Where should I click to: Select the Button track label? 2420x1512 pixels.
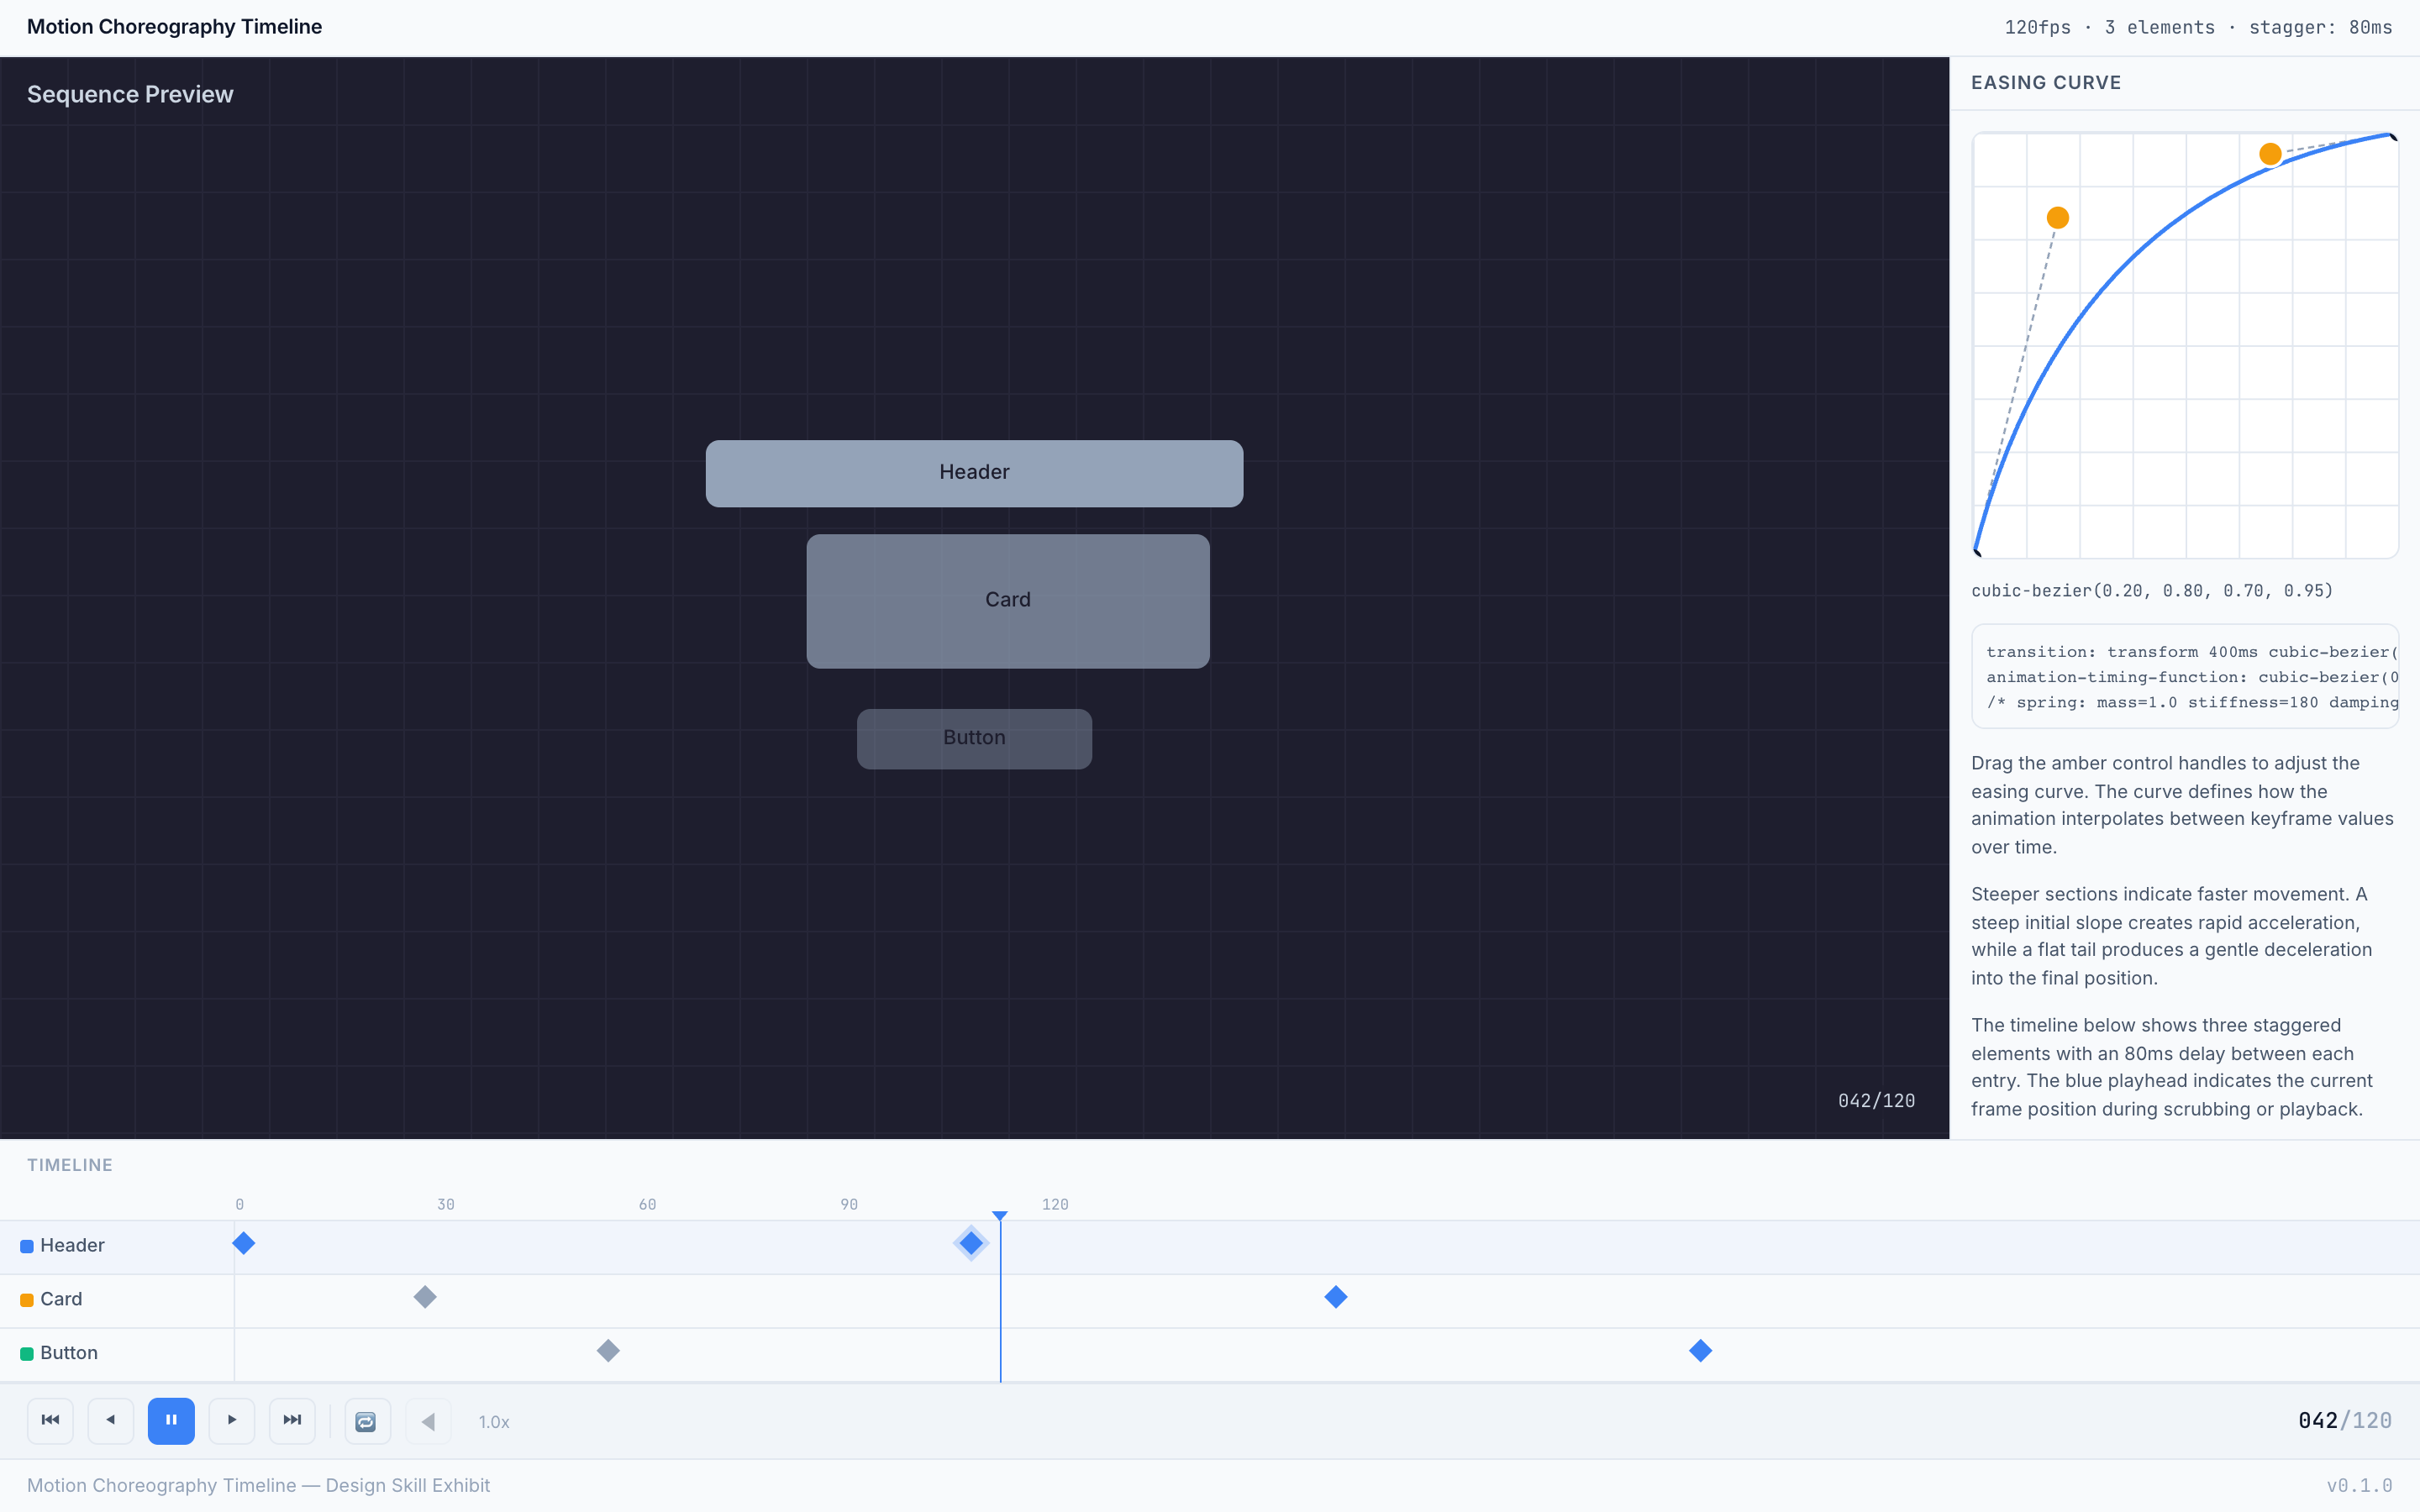(69, 1352)
